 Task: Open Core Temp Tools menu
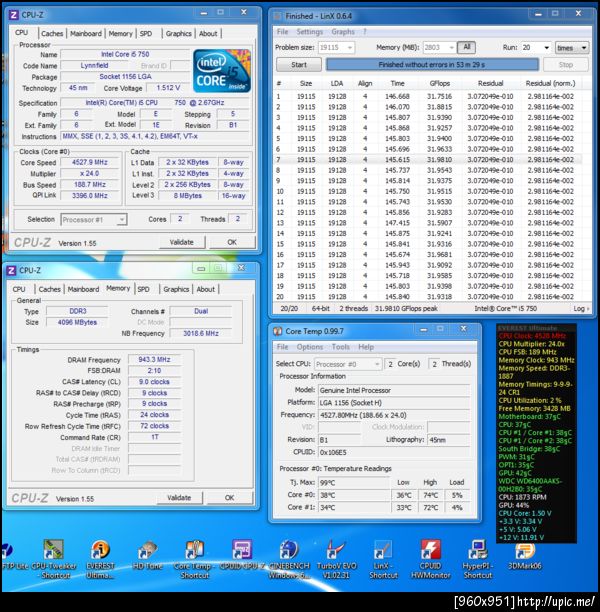pyautogui.click(x=340, y=347)
